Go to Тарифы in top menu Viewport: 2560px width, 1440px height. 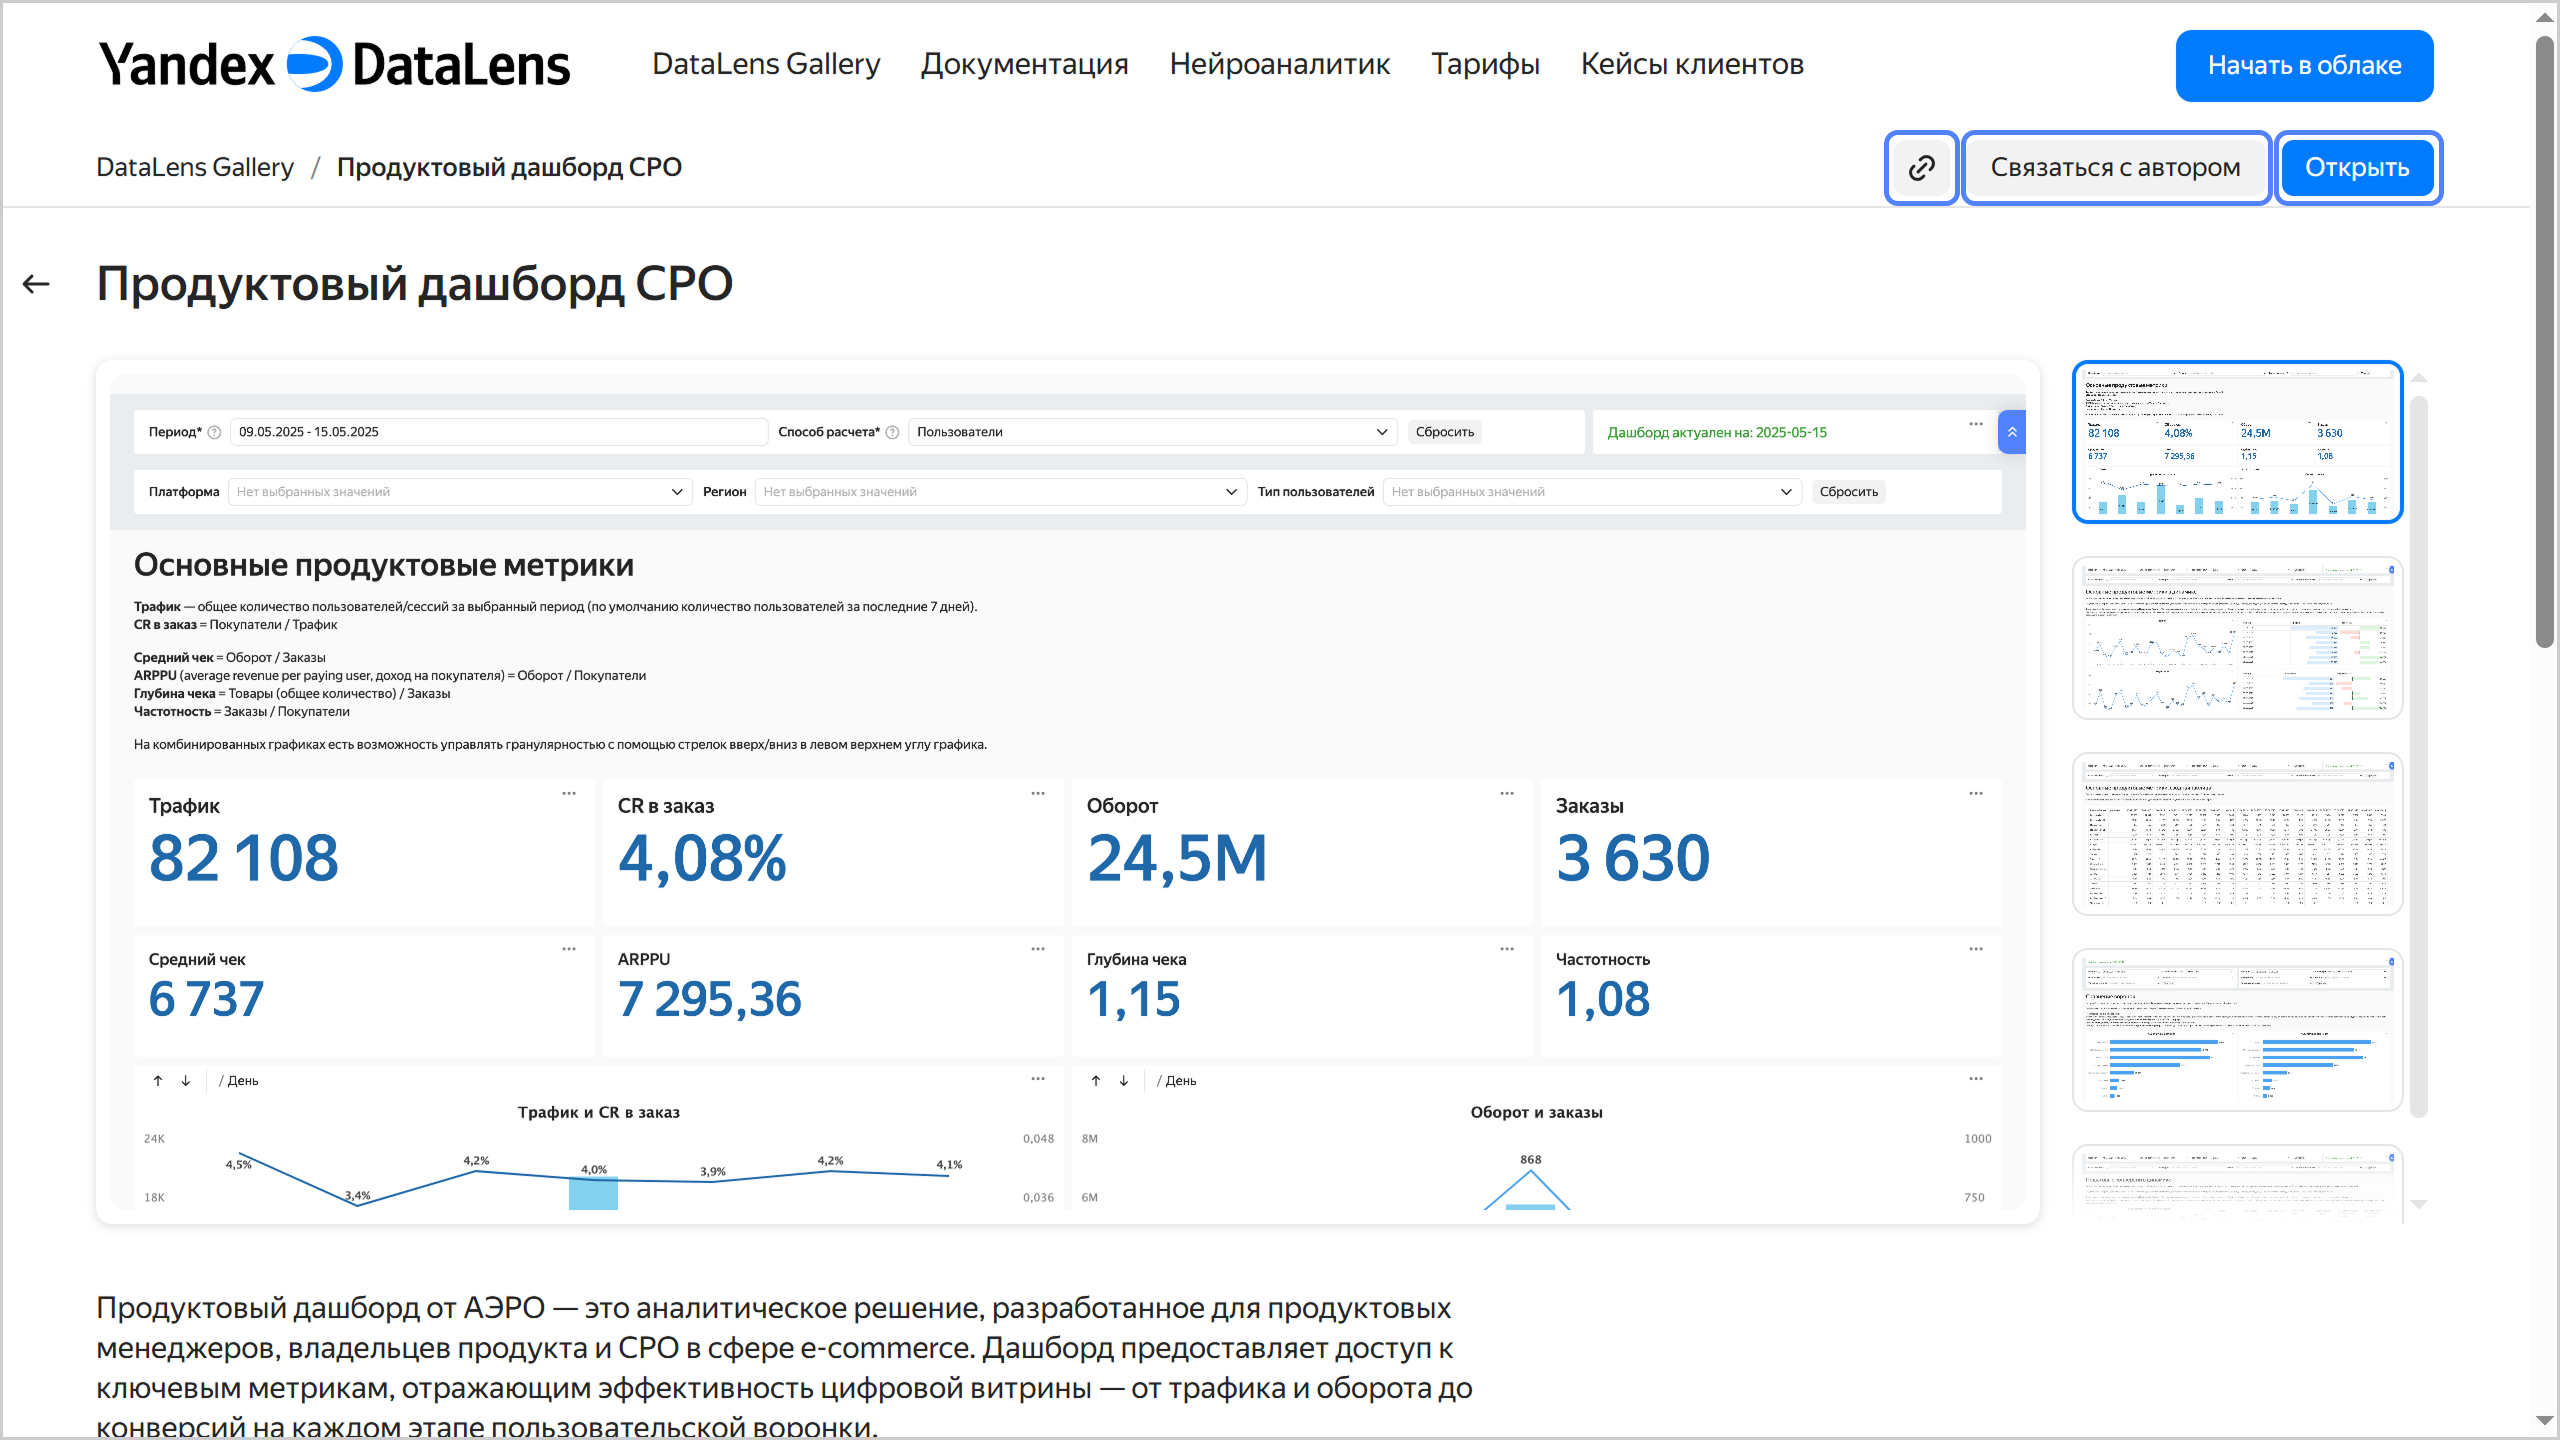(1485, 65)
